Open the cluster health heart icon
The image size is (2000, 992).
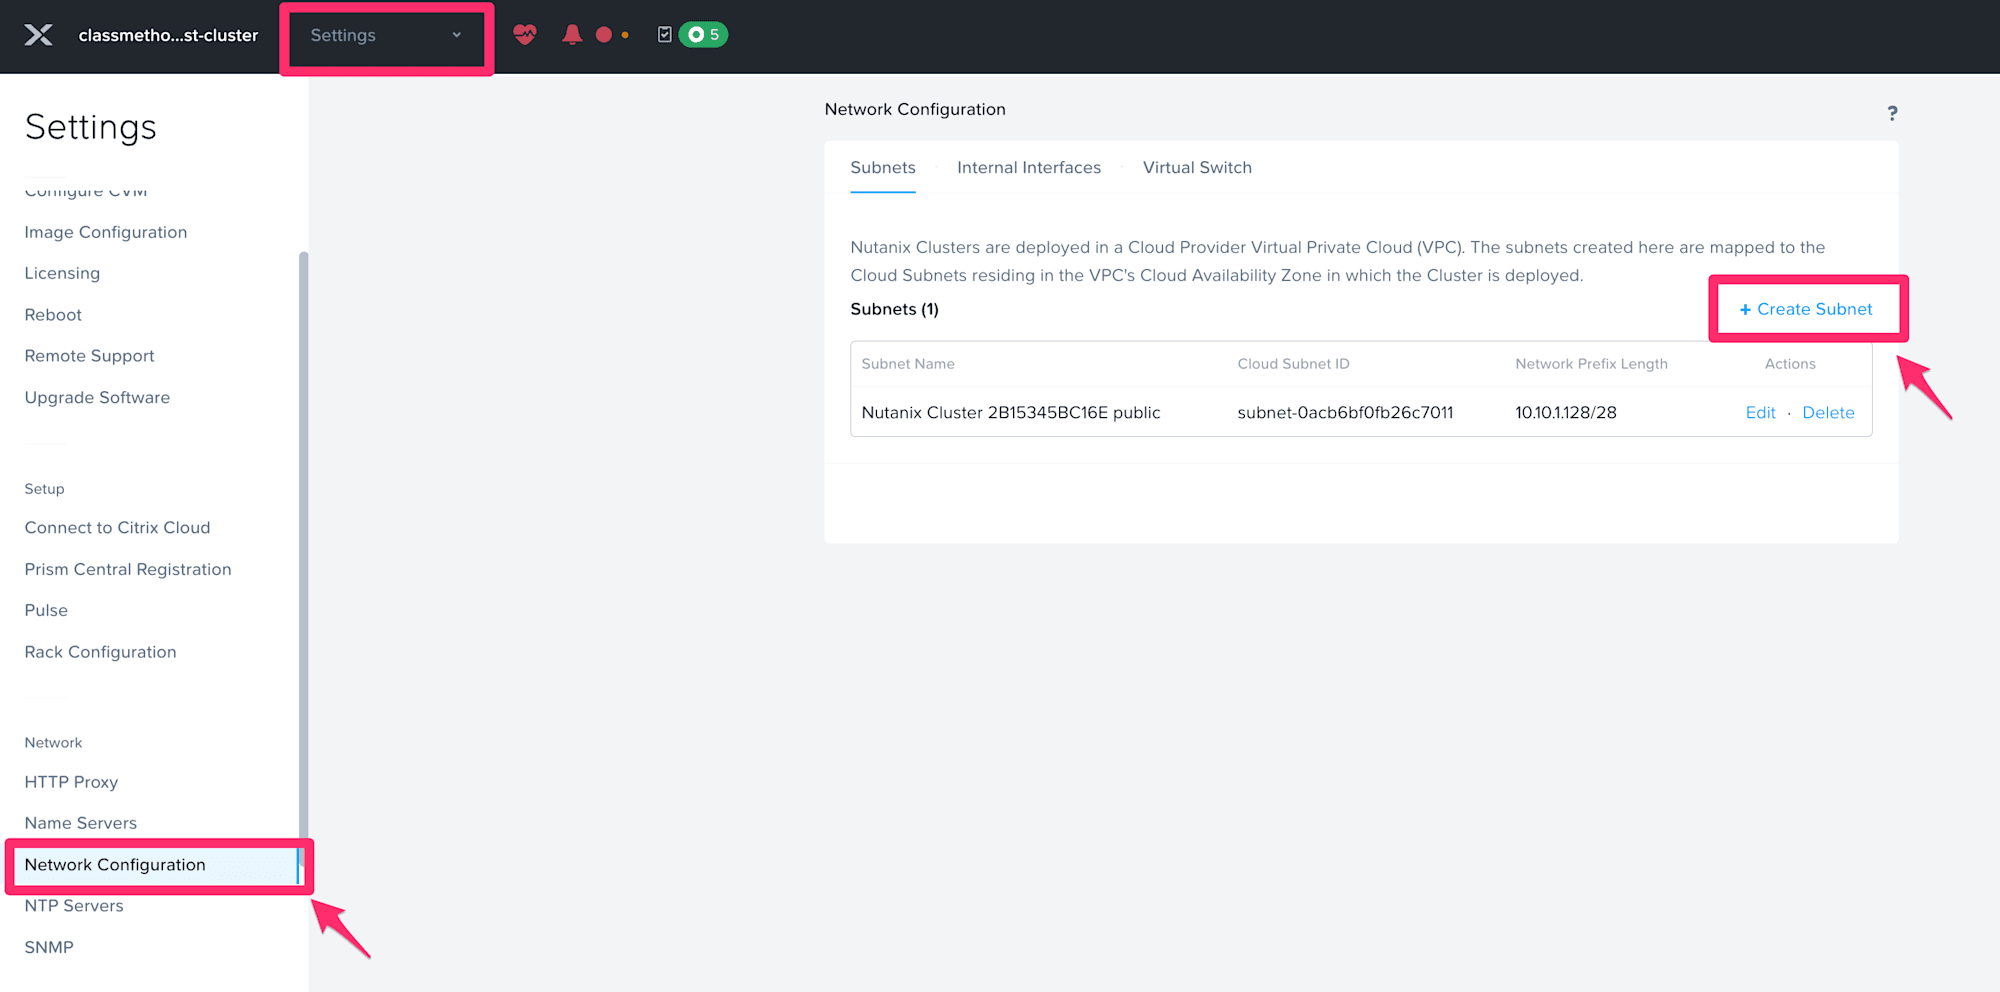[525, 35]
